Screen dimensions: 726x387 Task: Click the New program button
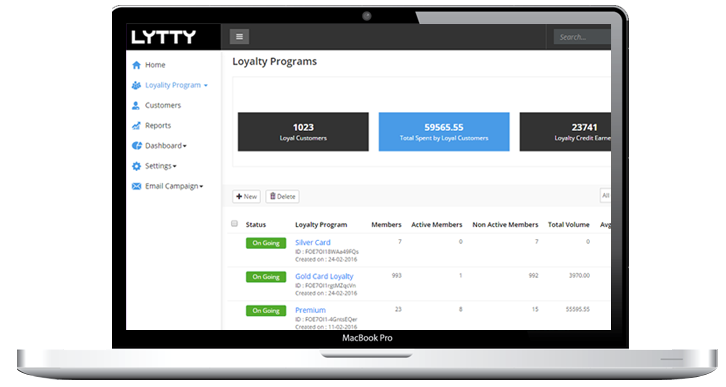click(246, 196)
